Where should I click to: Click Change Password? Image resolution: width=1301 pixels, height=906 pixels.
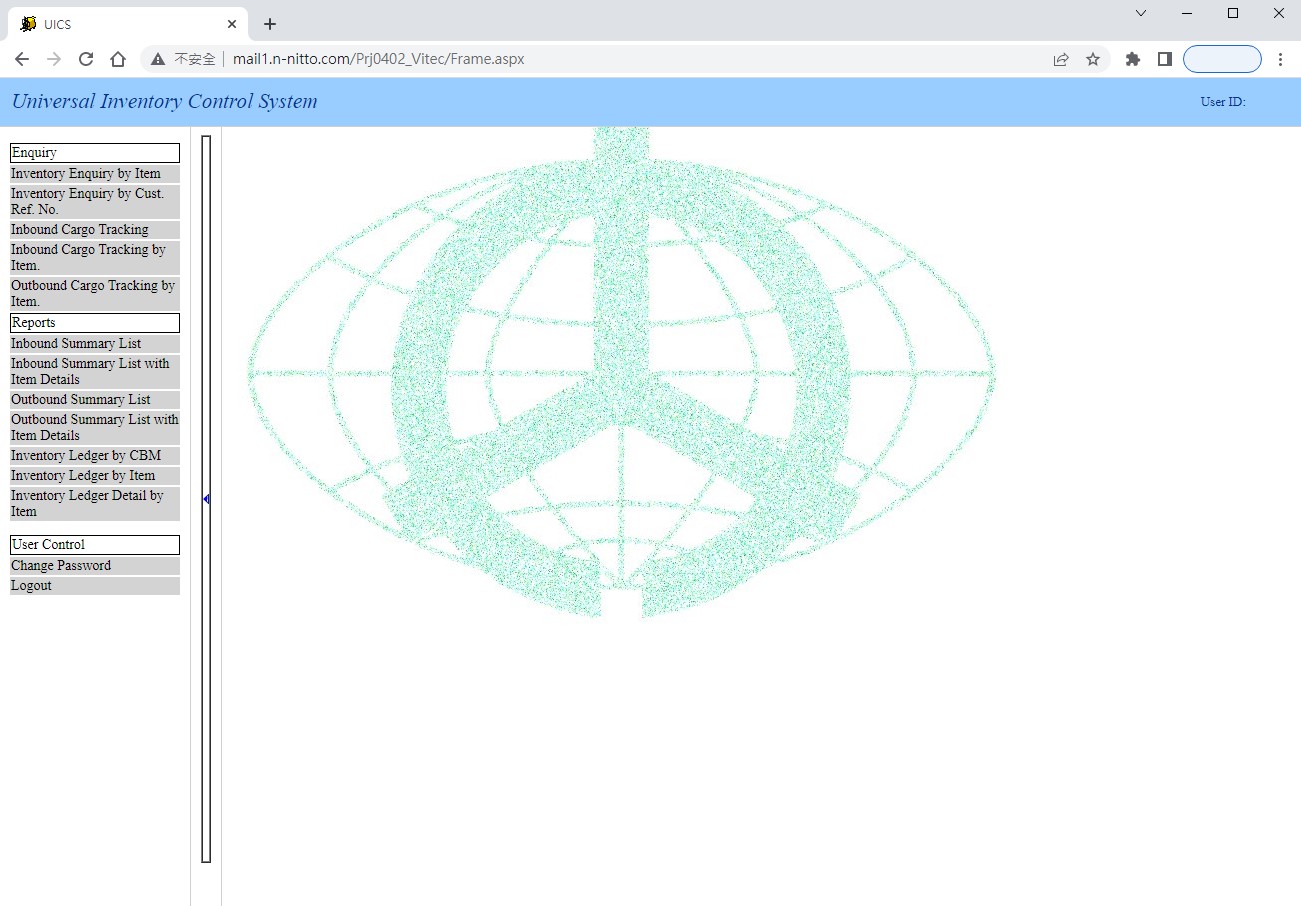pos(95,566)
